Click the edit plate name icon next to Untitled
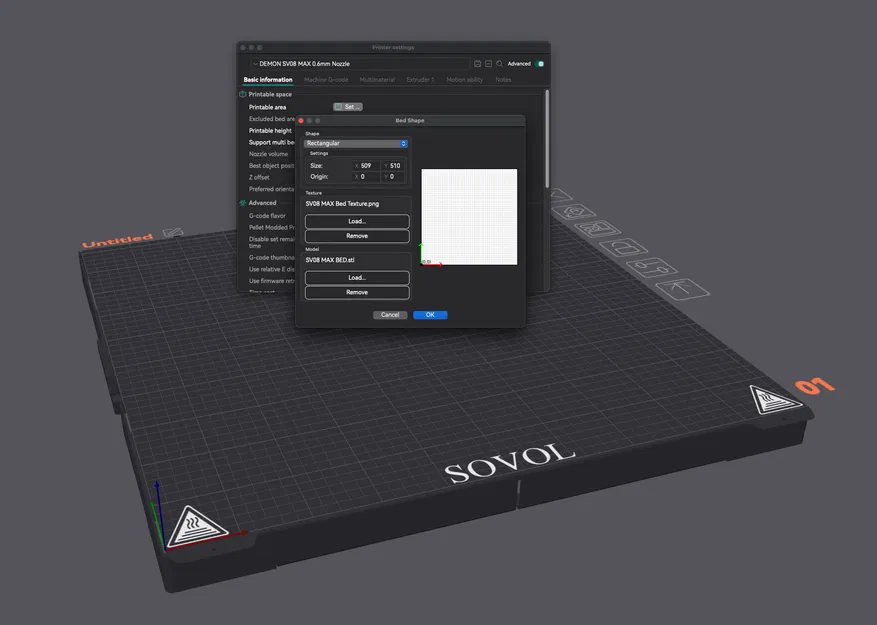The image size is (877, 625). pyautogui.click(x=173, y=232)
